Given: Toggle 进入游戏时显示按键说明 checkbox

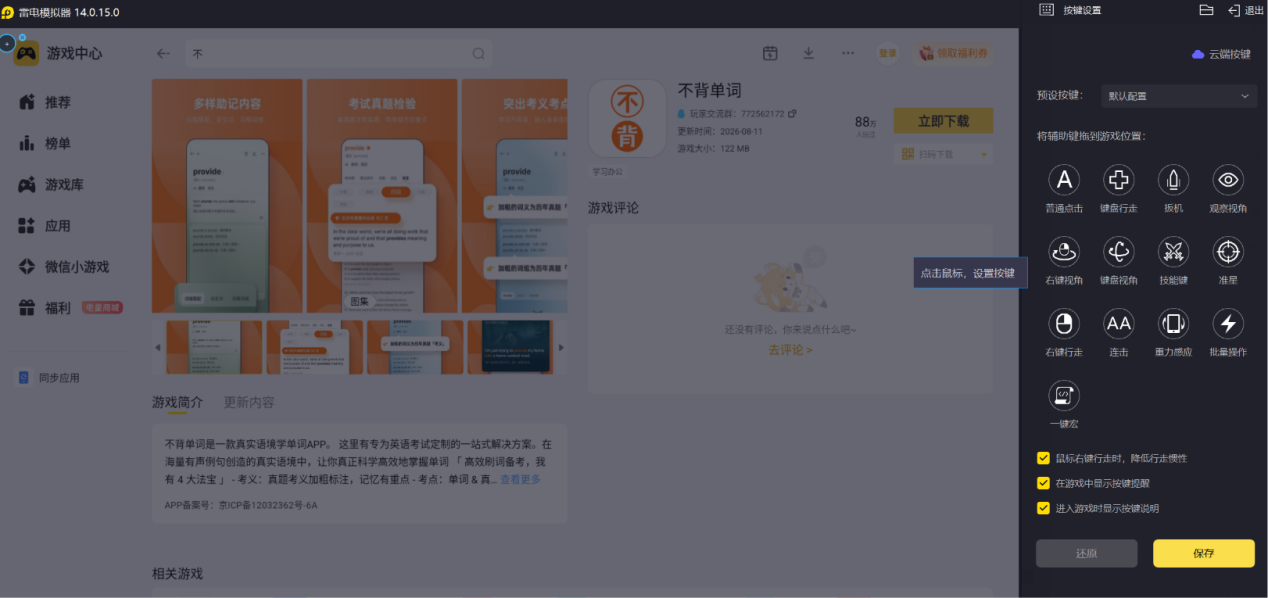Looking at the screenshot, I should click(x=1043, y=508).
